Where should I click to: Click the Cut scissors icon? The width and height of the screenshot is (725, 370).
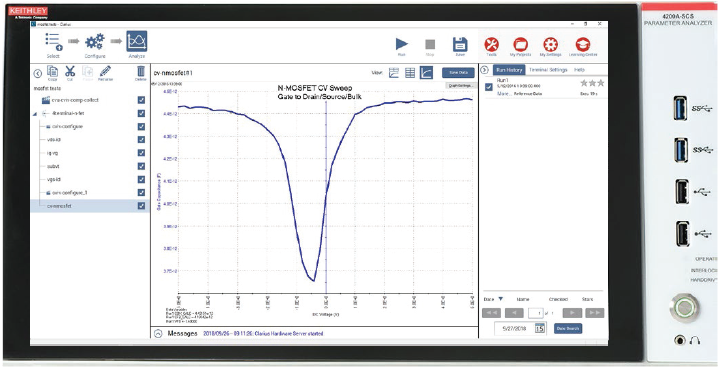pyautogui.click(x=70, y=71)
